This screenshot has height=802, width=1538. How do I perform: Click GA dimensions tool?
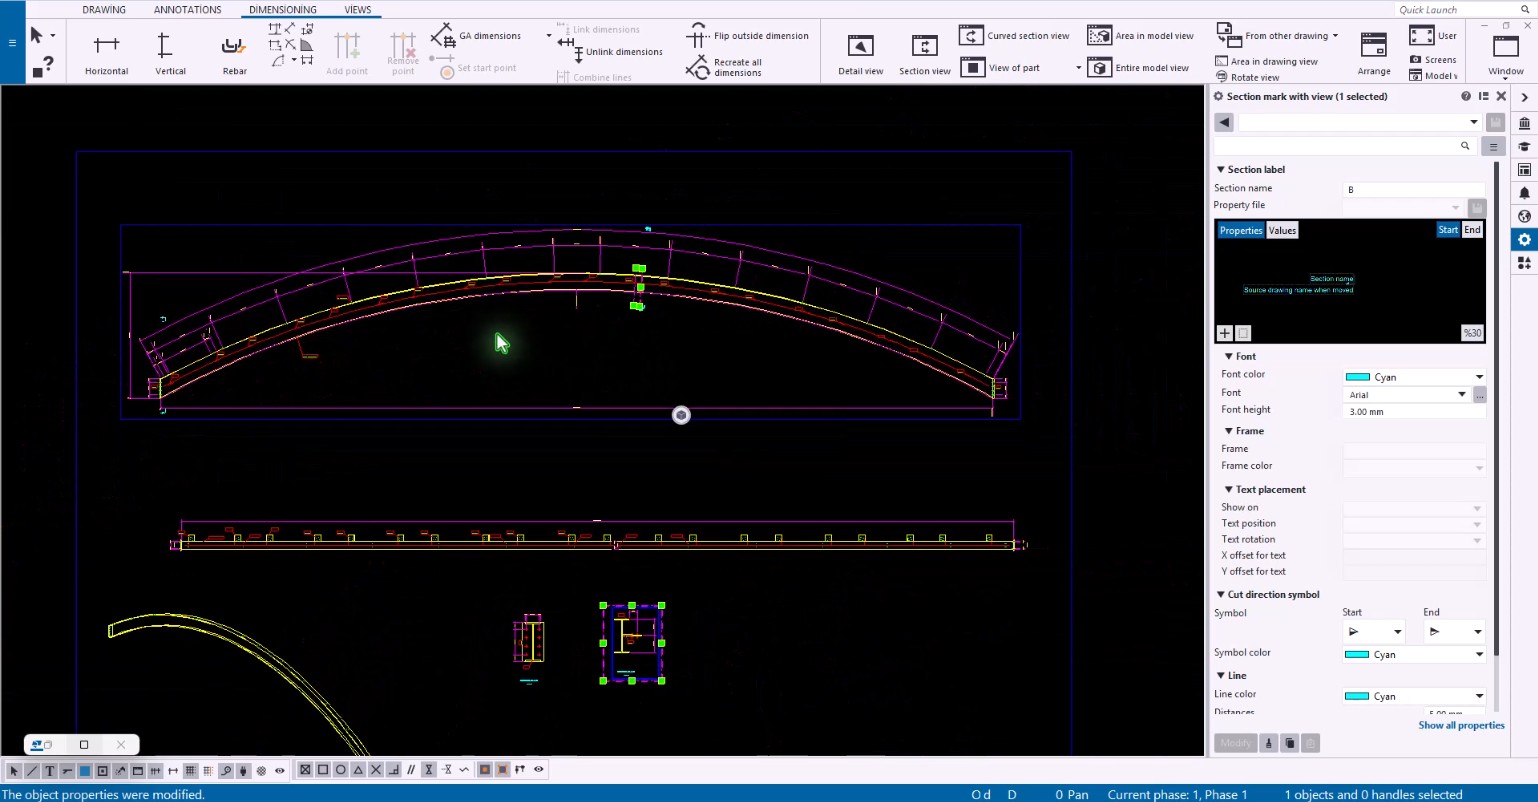coord(477,36)
